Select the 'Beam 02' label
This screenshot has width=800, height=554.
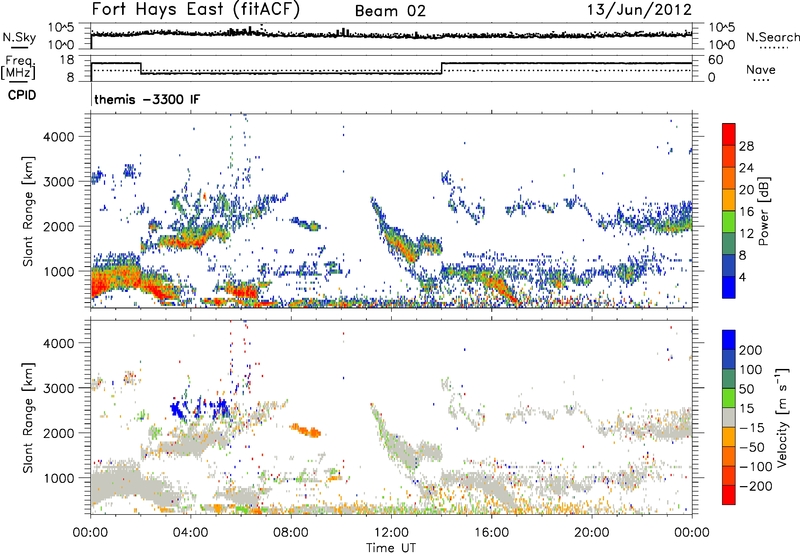pos(390,11)
